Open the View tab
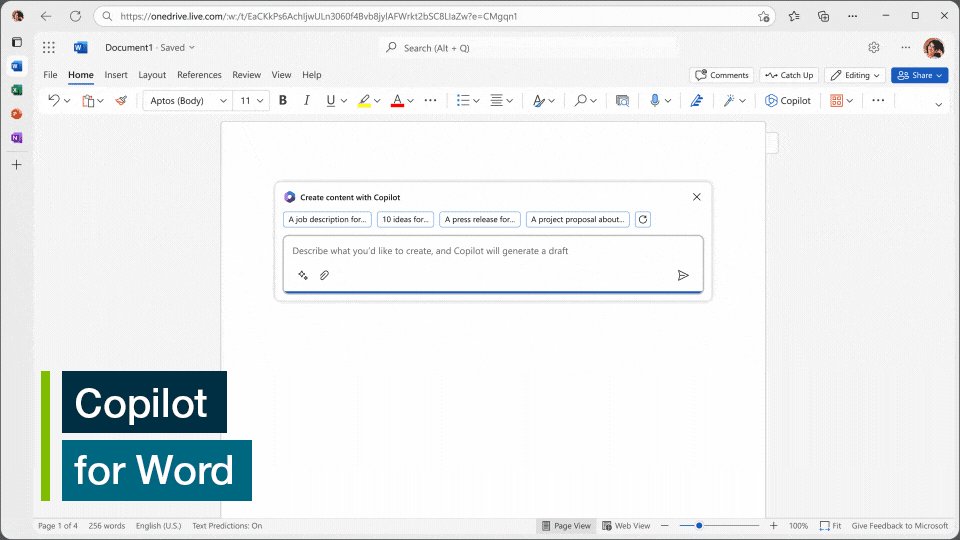Image resolution: width=960 pixels, height=540 pixels. [281, 75]
